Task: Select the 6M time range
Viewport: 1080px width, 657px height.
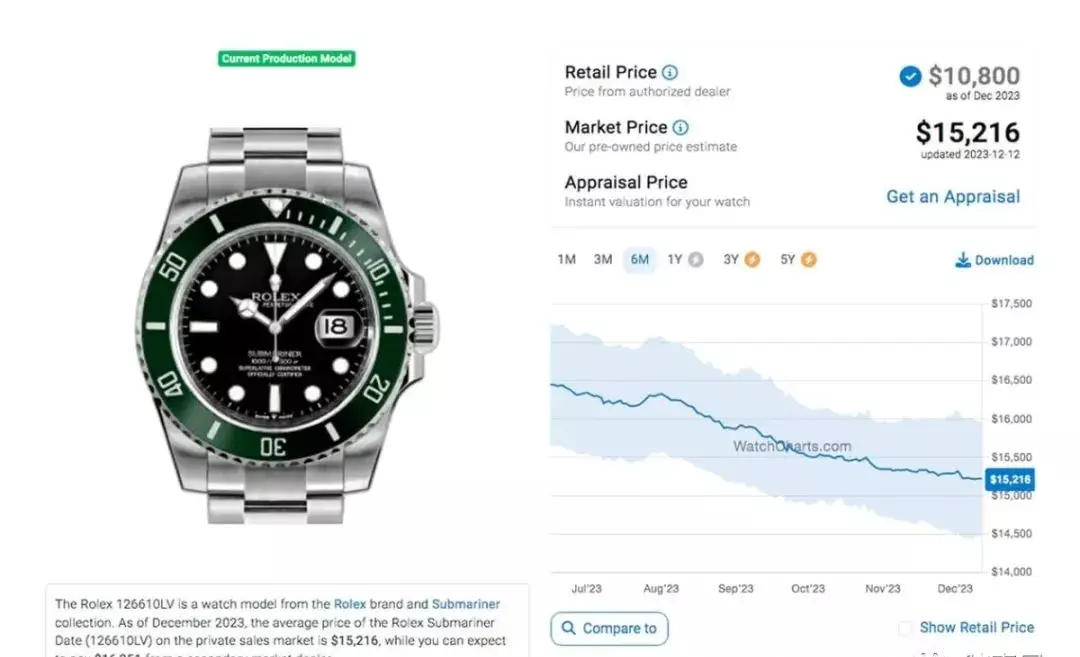Action: pyautogui.click(x=639, y=260)
